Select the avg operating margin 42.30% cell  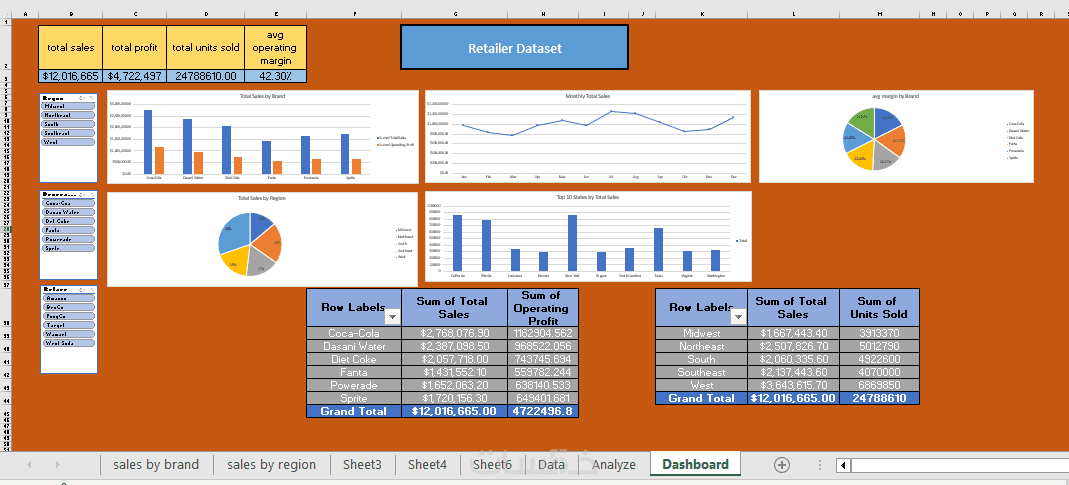pos(276,76)
